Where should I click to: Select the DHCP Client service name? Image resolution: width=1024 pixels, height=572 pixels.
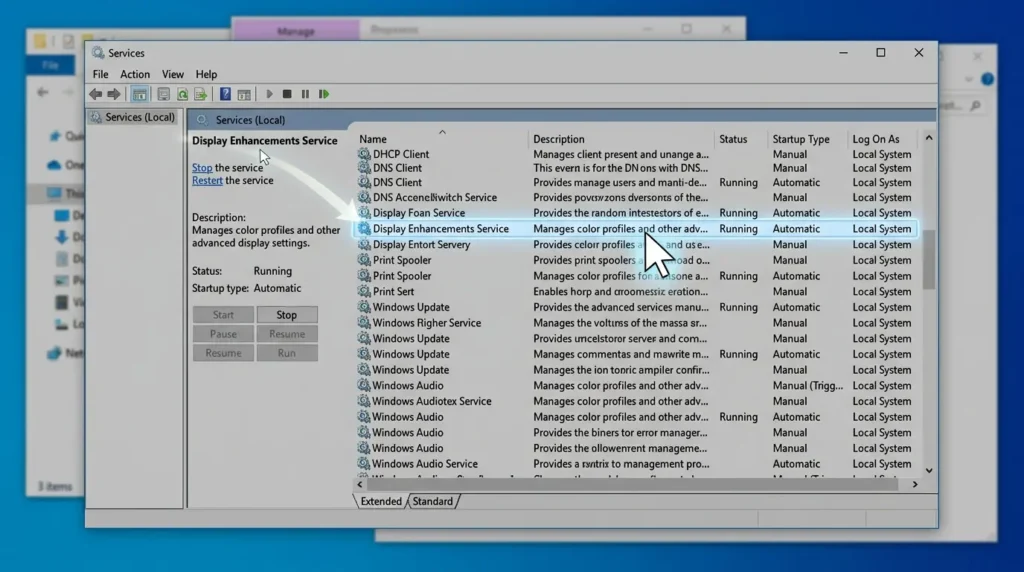401,154
